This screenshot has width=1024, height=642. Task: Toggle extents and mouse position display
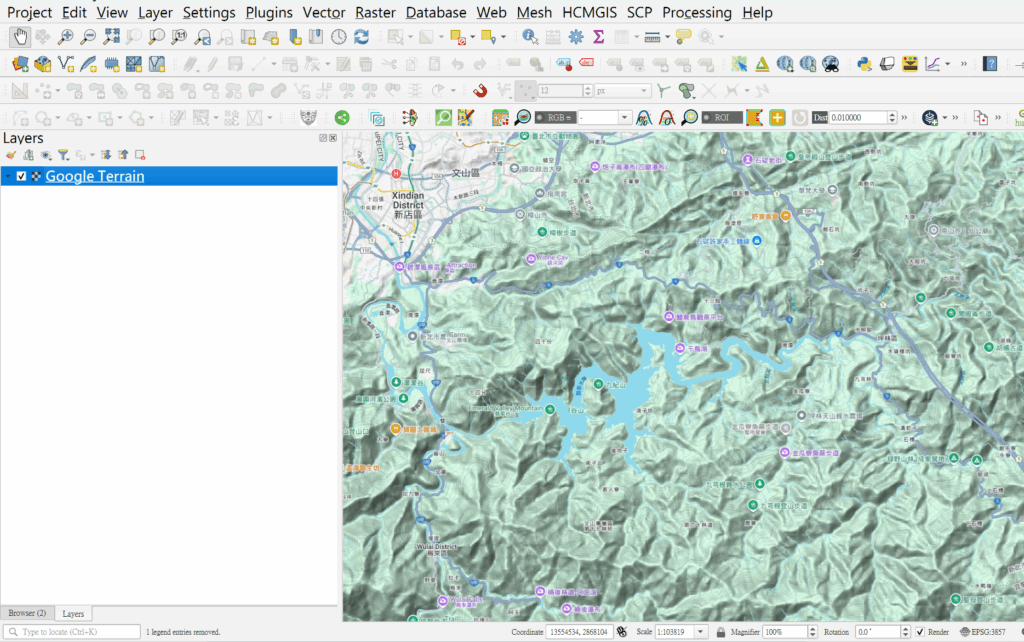click(x=622, y=632)
